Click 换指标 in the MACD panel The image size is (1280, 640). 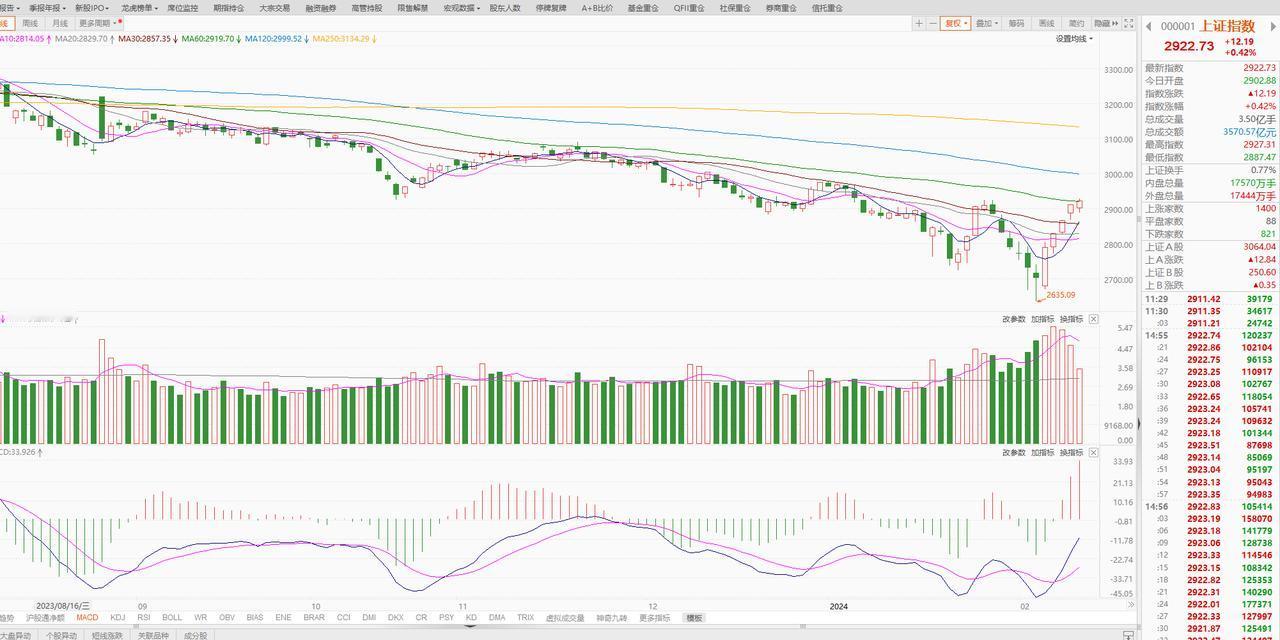click(1072, 453)
